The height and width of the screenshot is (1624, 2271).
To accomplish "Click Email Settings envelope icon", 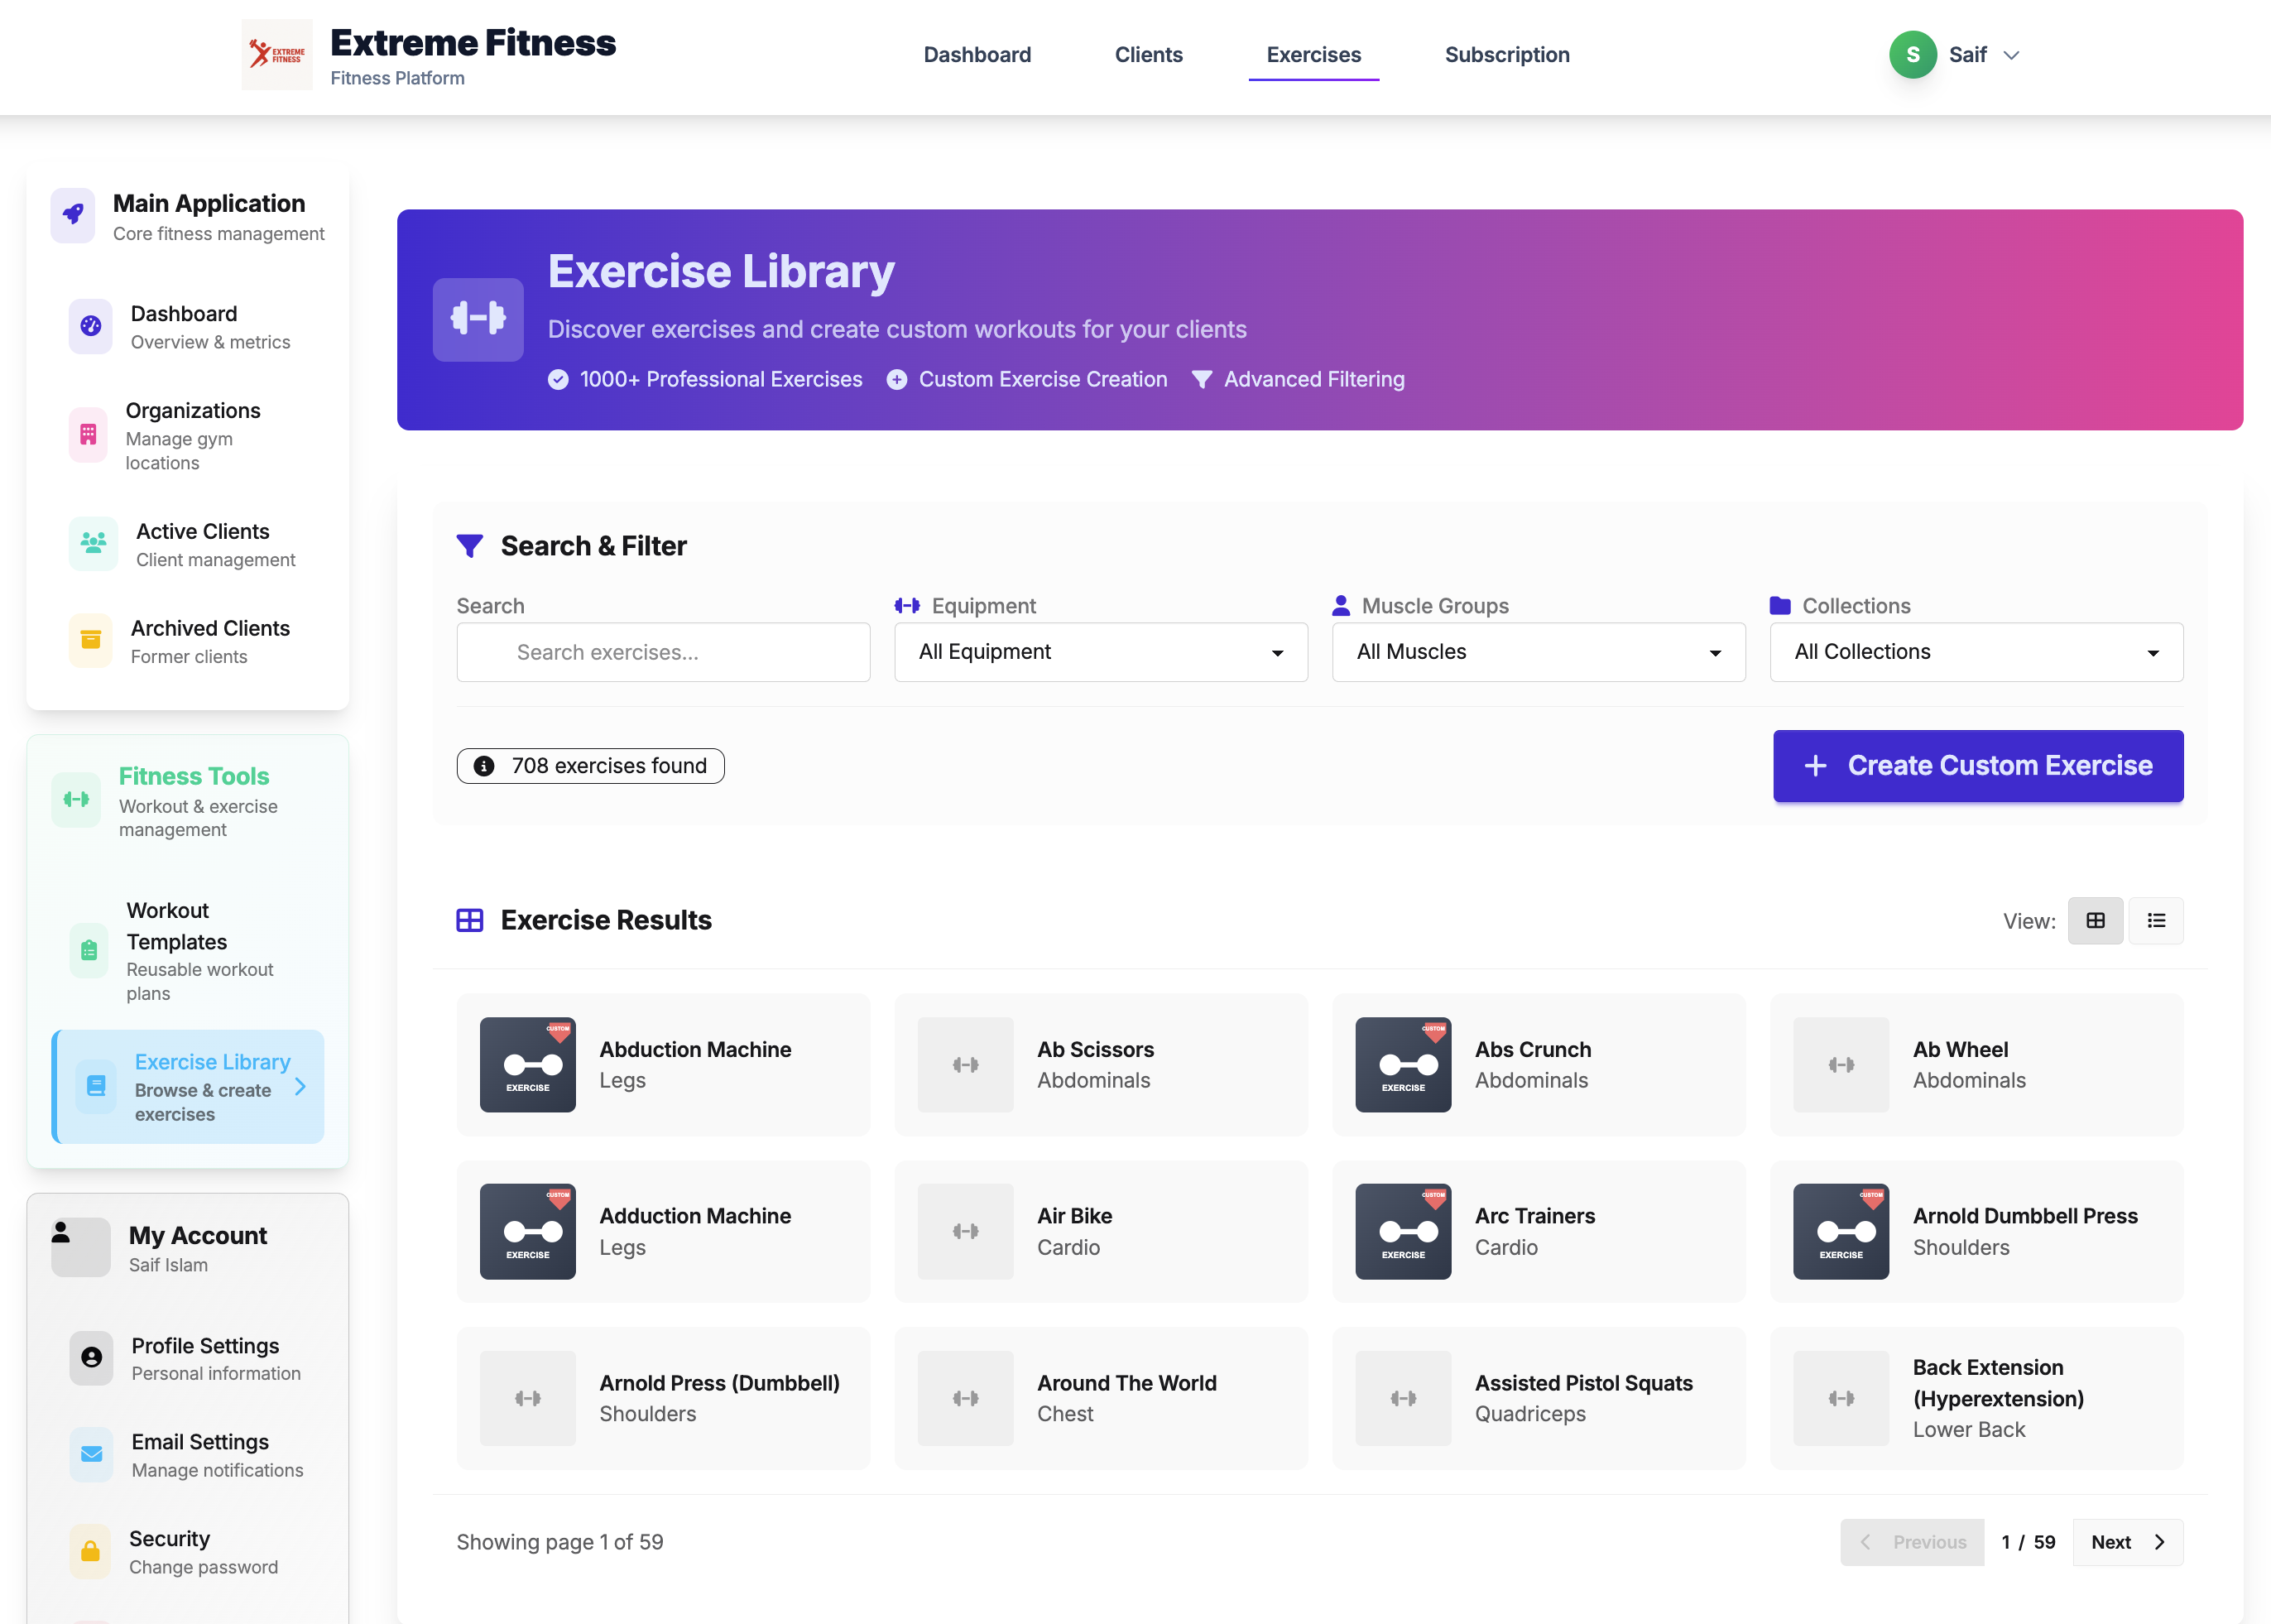I will (x=91, y=1454).
